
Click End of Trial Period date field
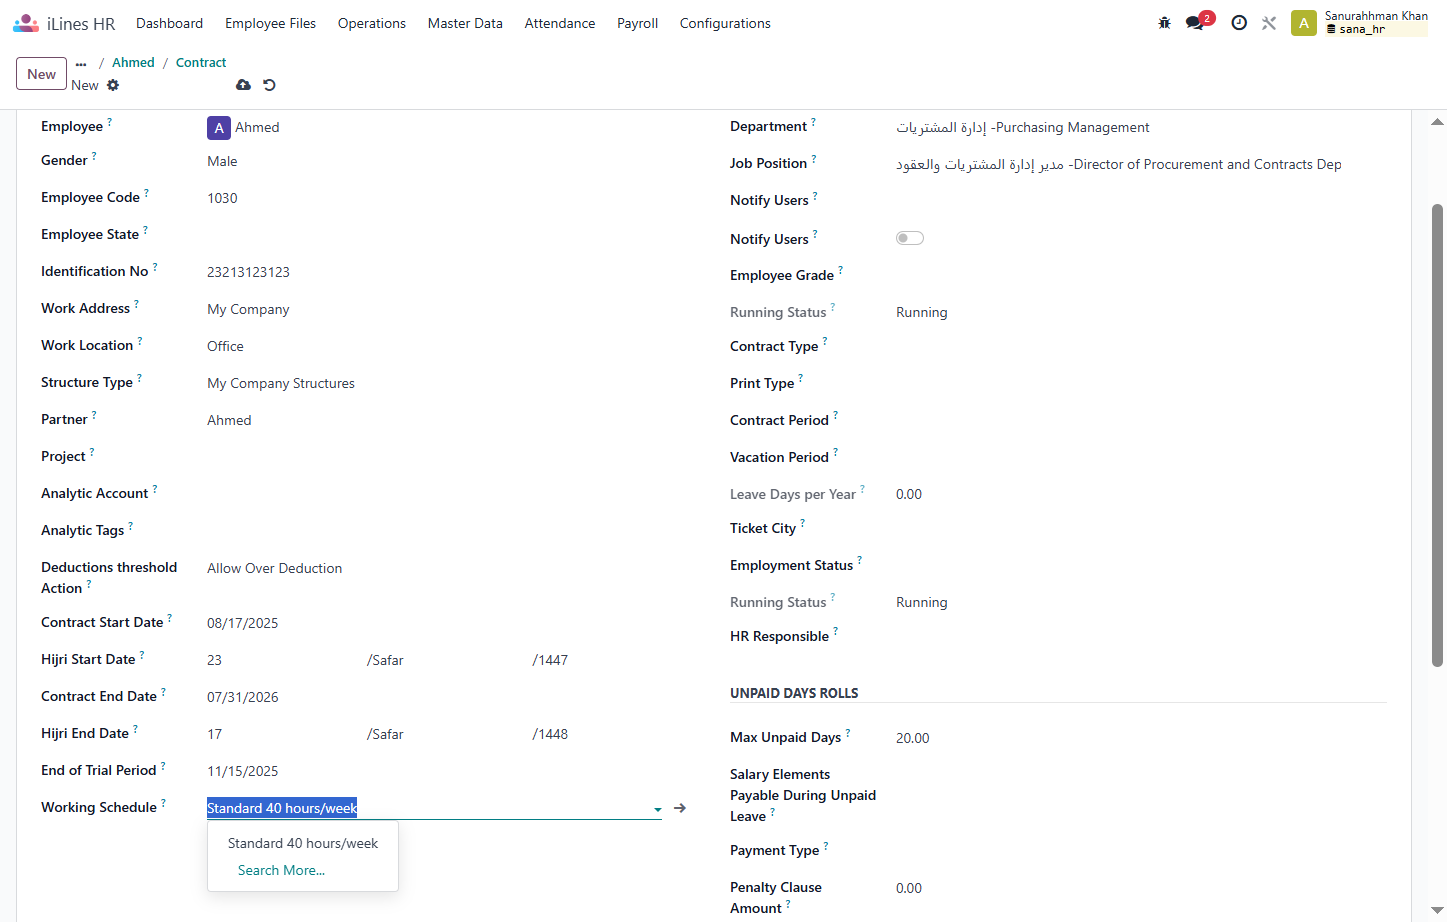[x=434, y=771]
